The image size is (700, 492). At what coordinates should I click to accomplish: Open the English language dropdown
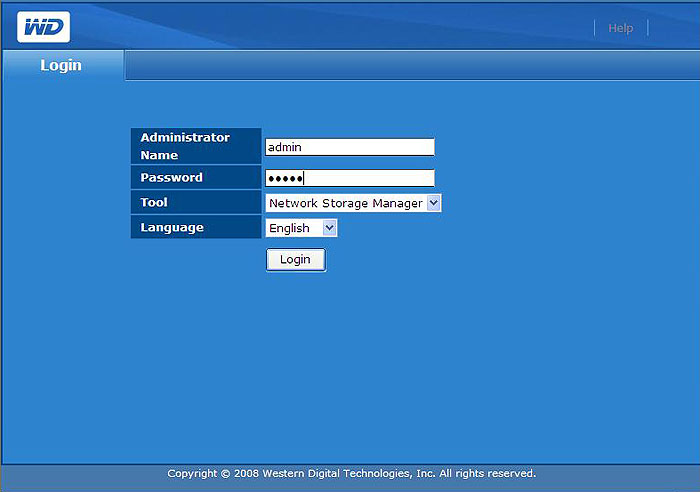[x=301, y=228]
